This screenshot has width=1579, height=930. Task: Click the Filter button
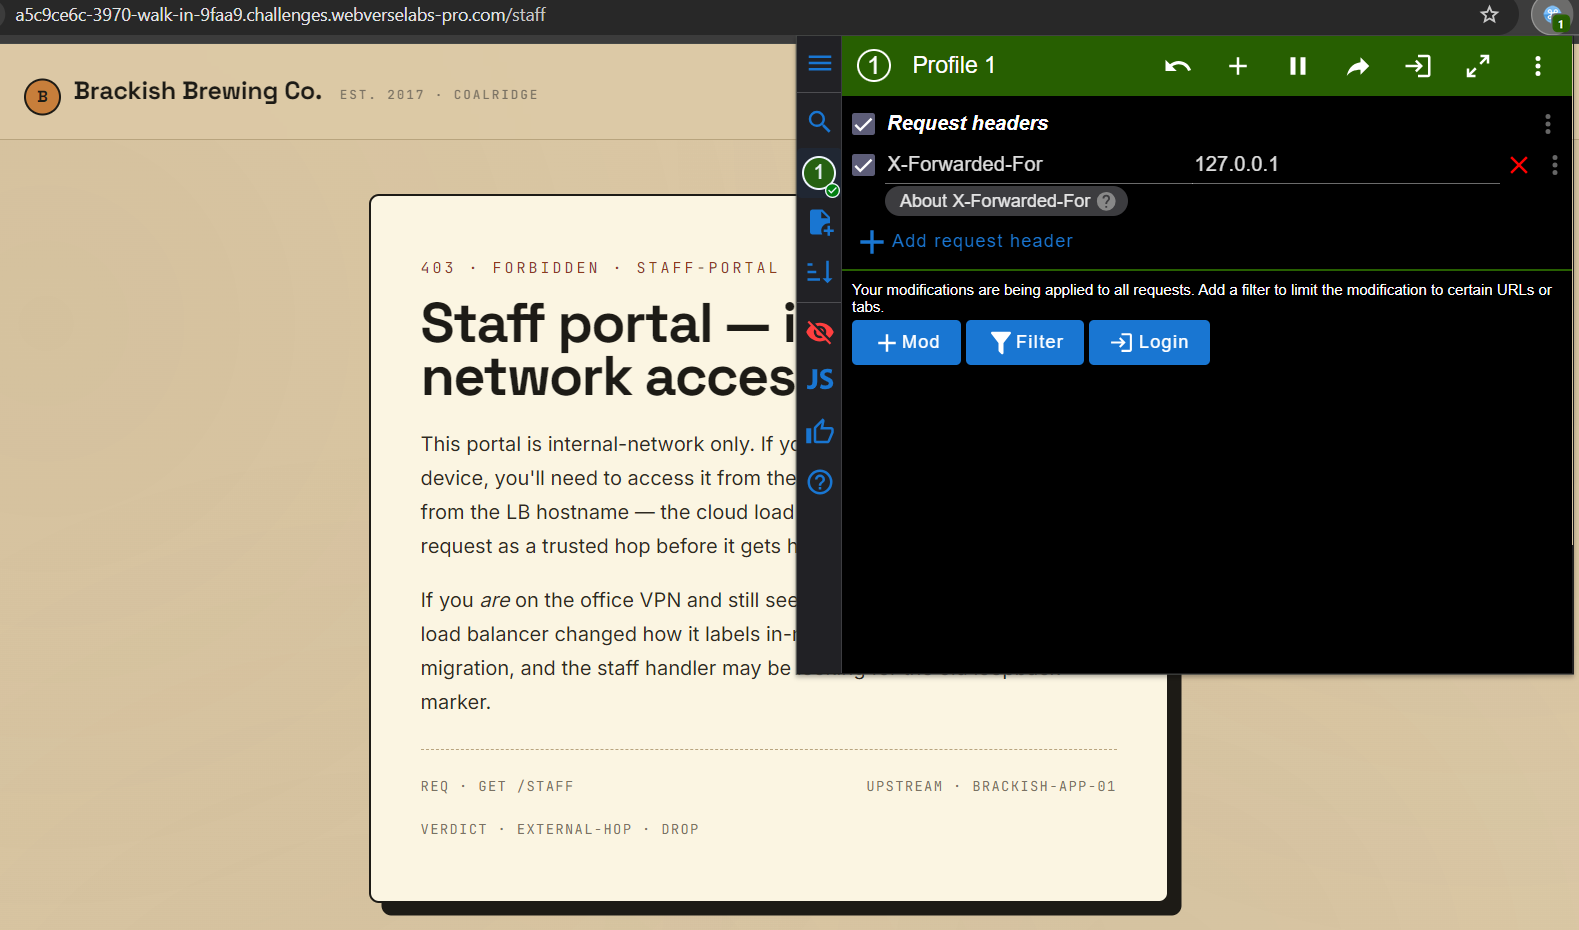(x=1025, y=342)
